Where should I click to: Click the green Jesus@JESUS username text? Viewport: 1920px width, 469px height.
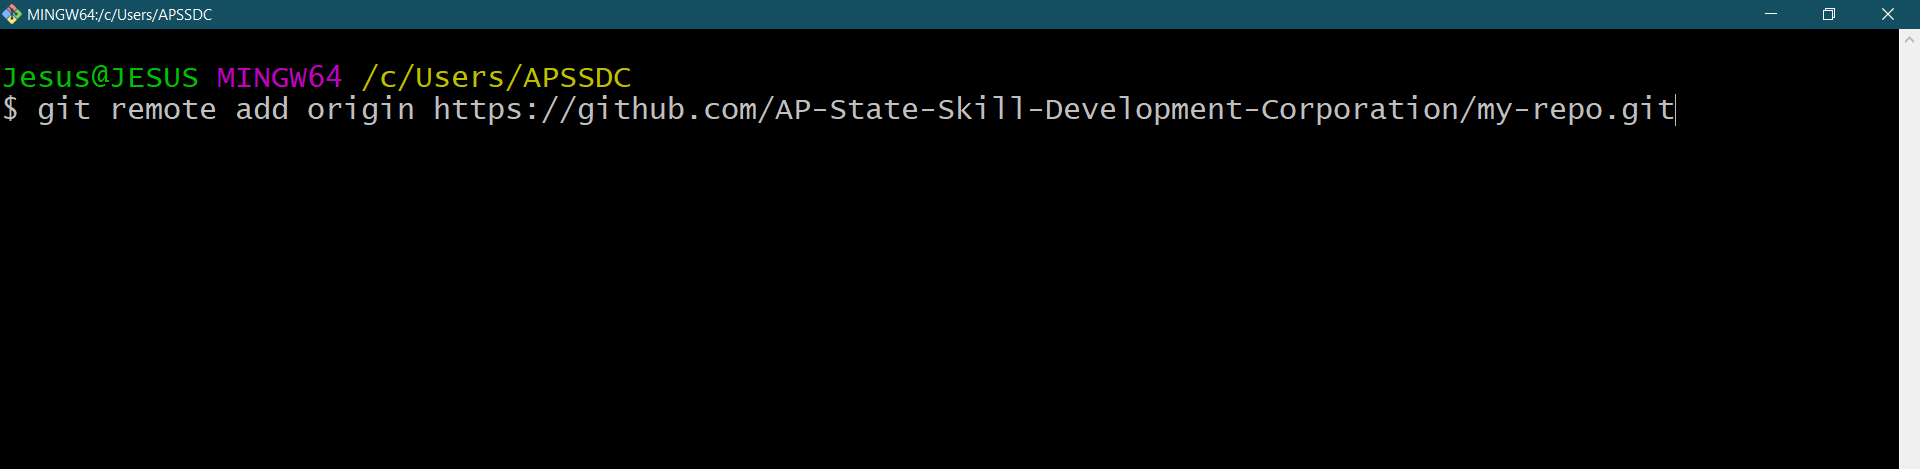tap(100, 77)
